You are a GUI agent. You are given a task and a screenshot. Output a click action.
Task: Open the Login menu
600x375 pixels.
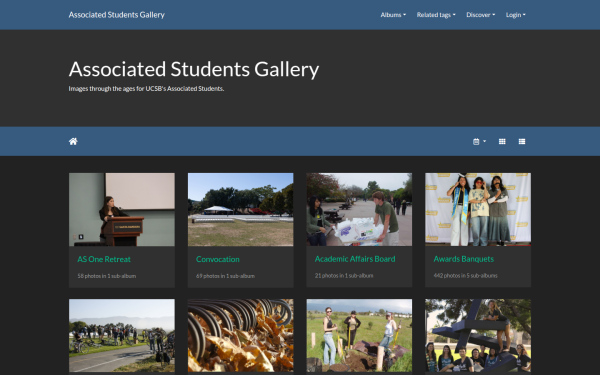tap(515, 15)
